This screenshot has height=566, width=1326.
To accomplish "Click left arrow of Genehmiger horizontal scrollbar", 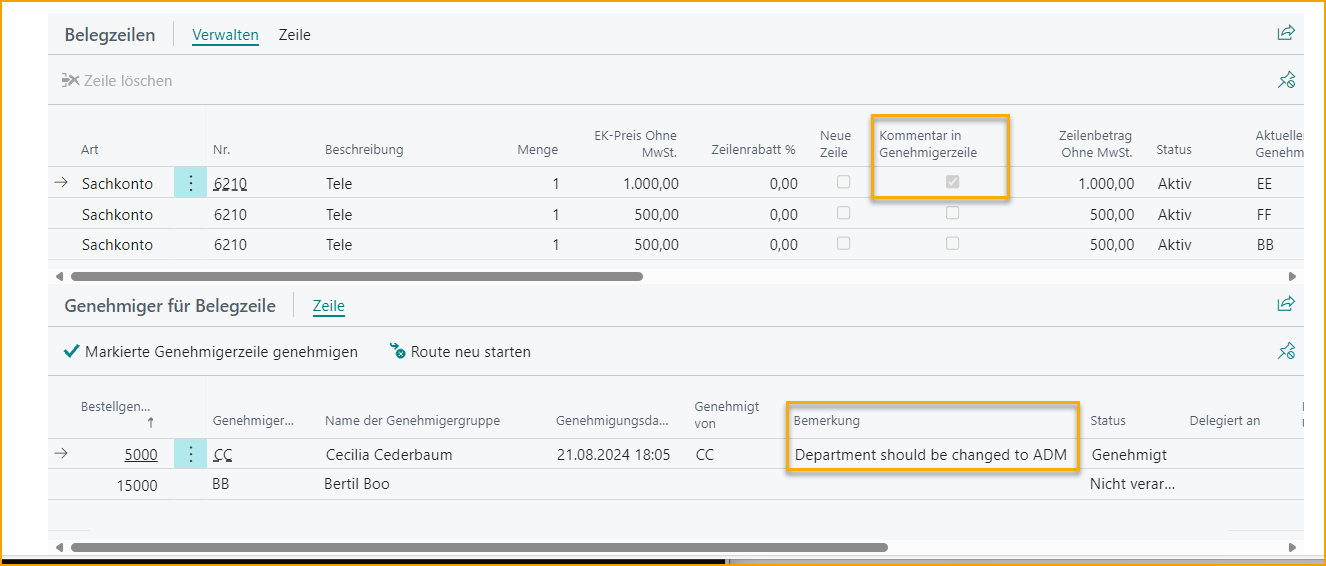I will pyautogui.click(x=59, y=547).
